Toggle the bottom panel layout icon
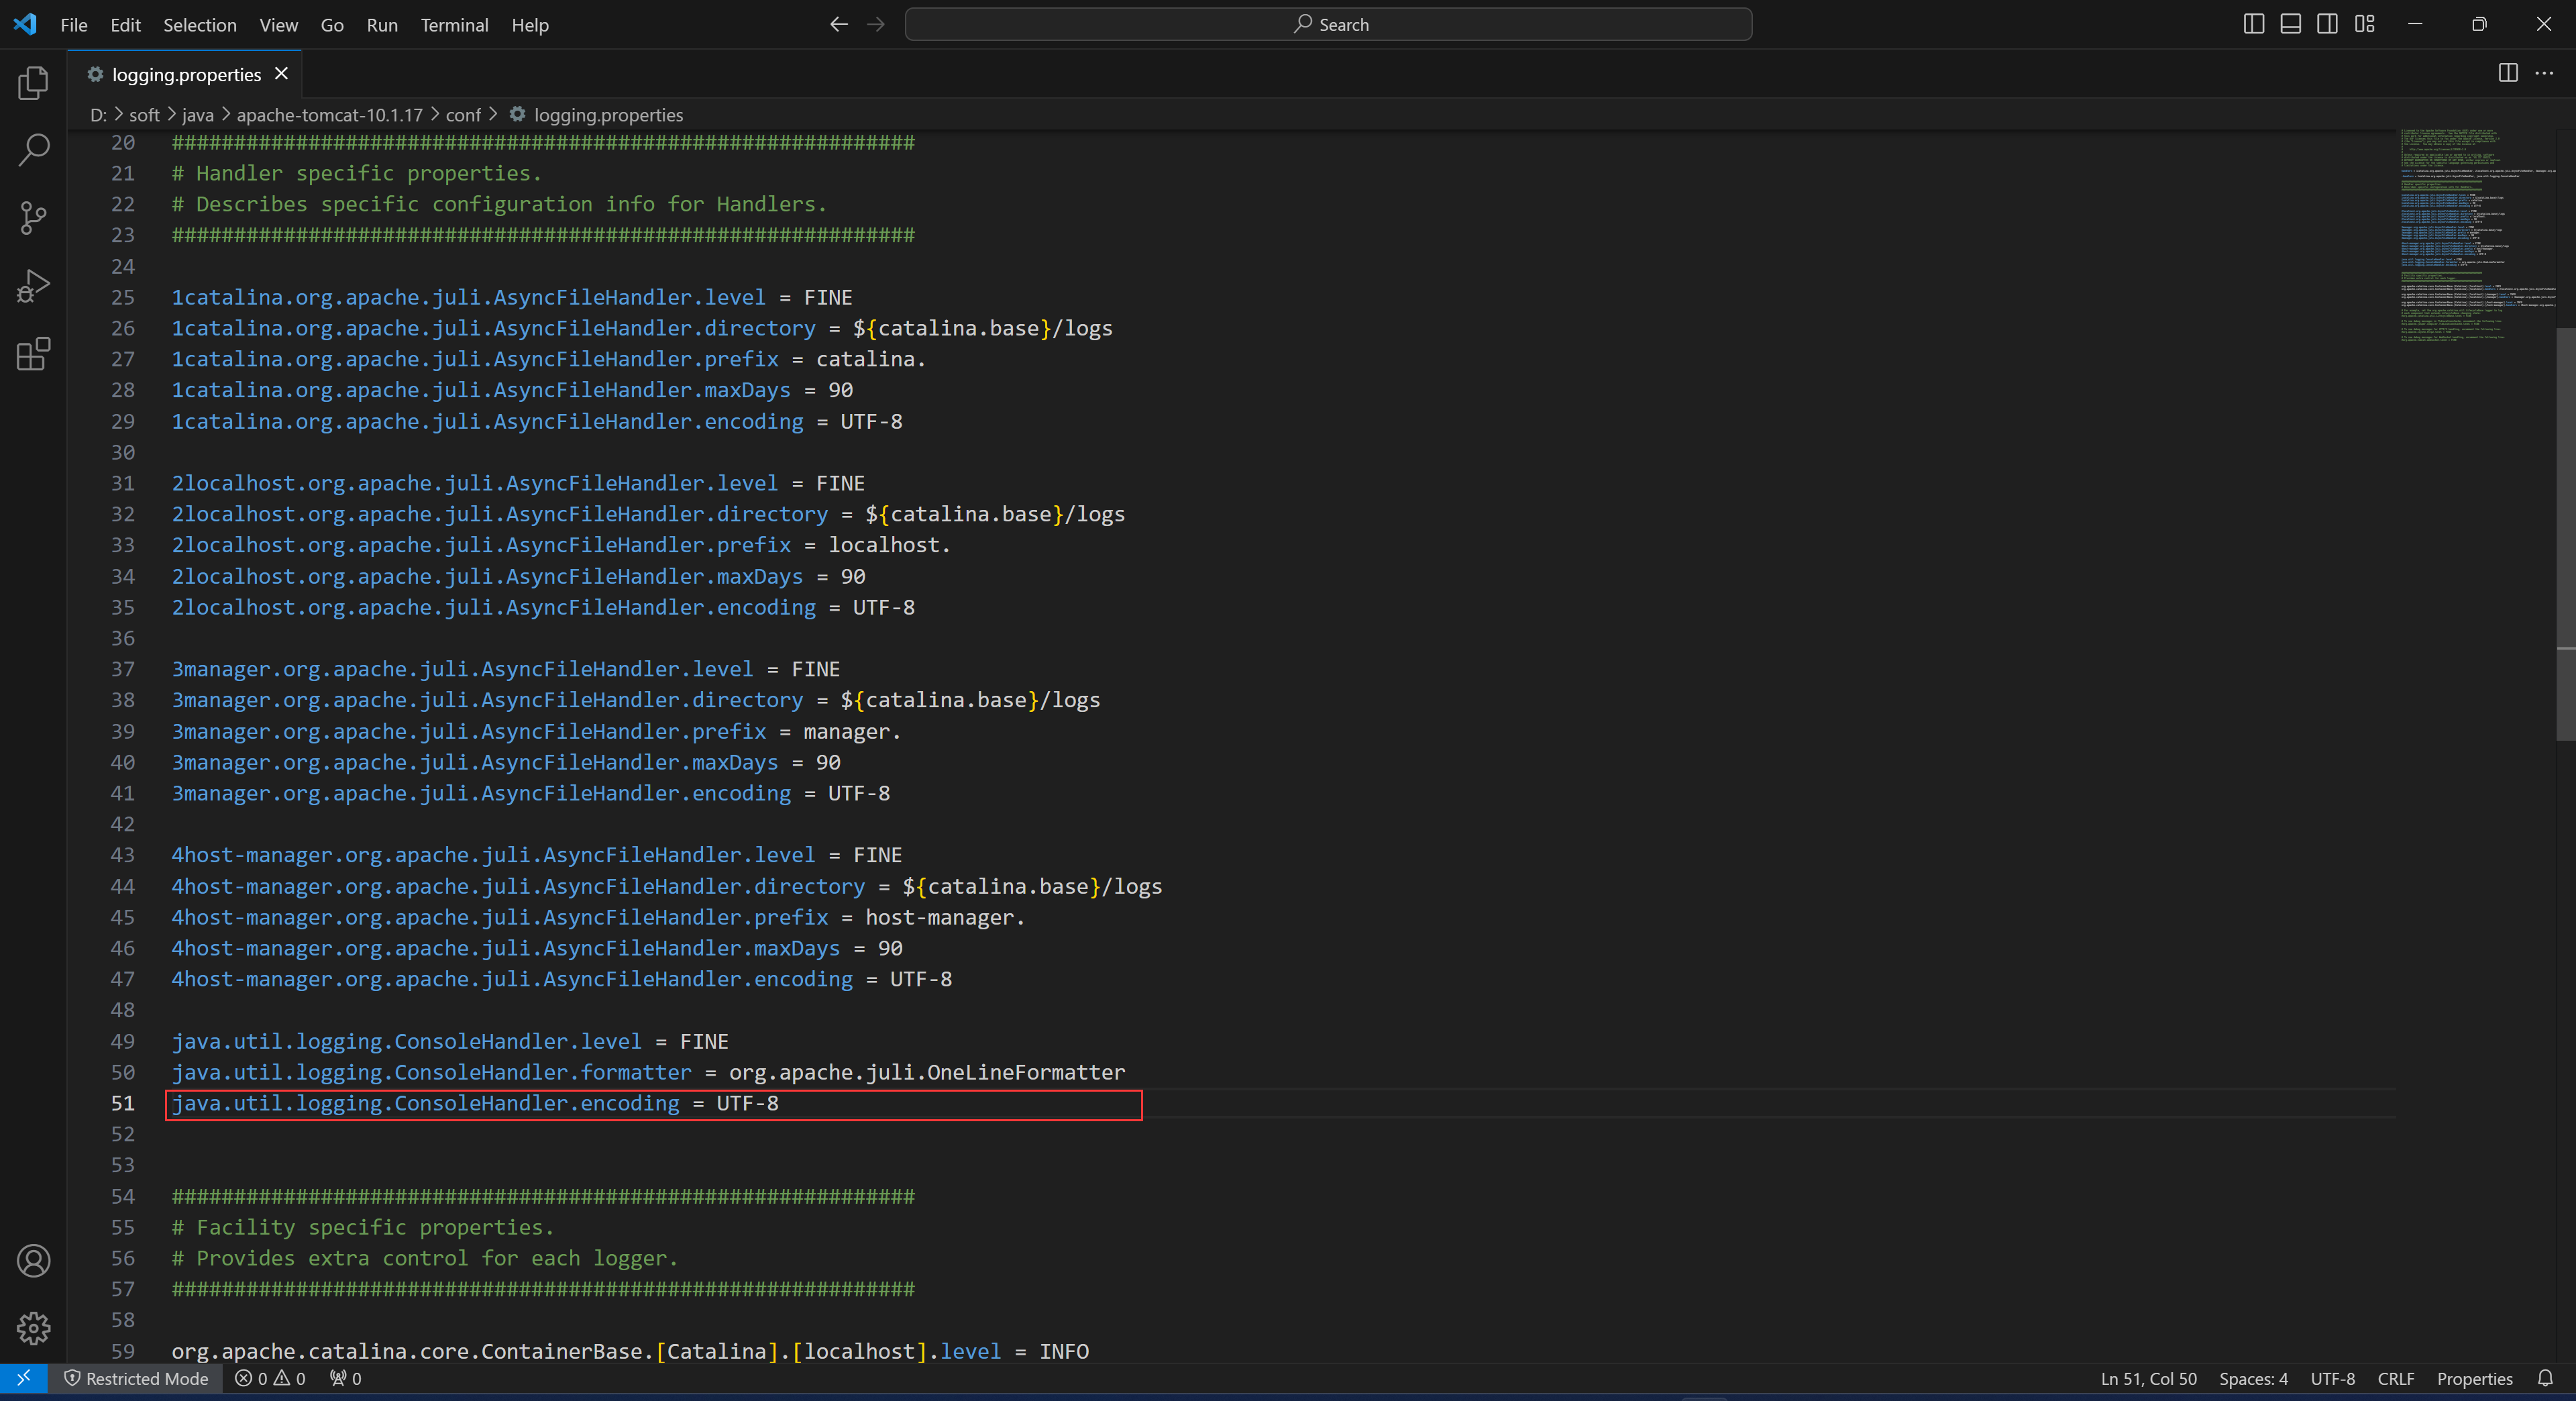Image resolution: width=2576 pixels, height=1401 pixels. [2291, 24]
